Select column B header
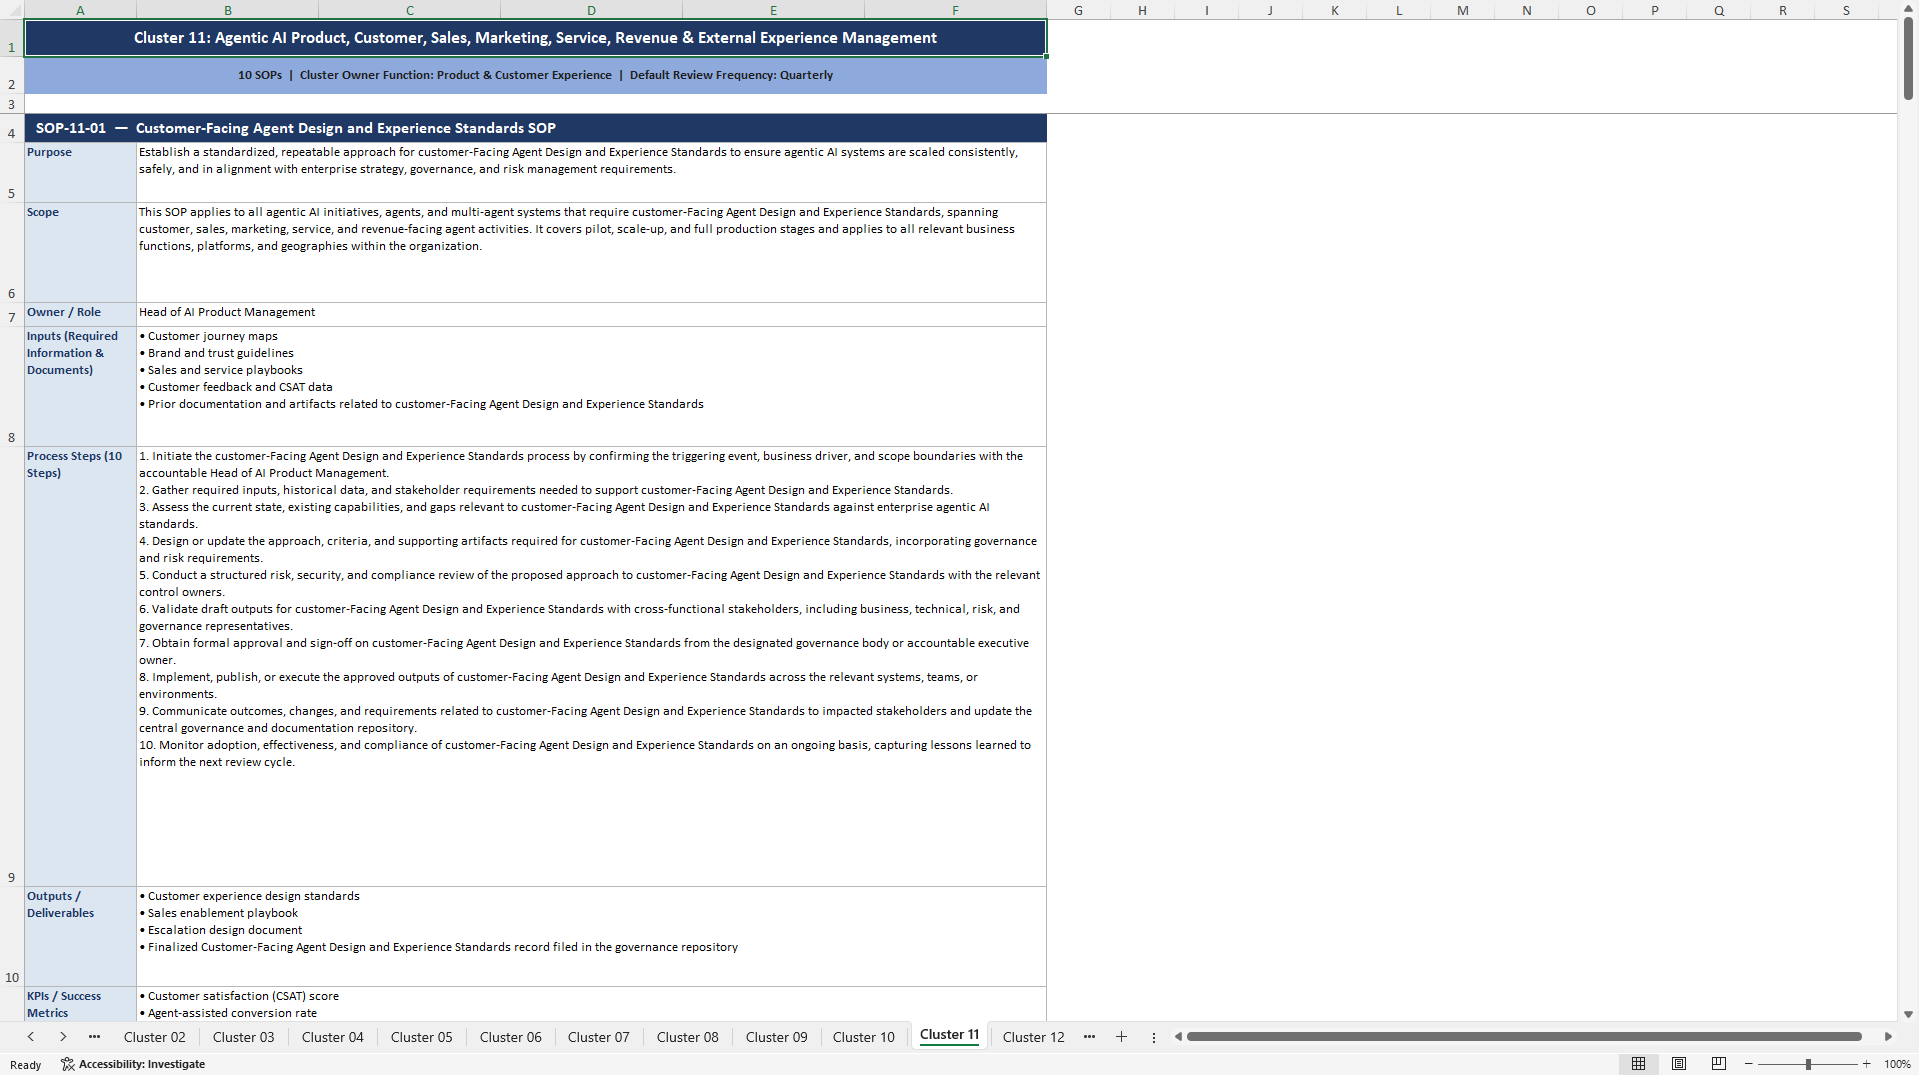The width and height of the screenshot is (1919, 1075). pyautogui.click(x=227, y=10)
